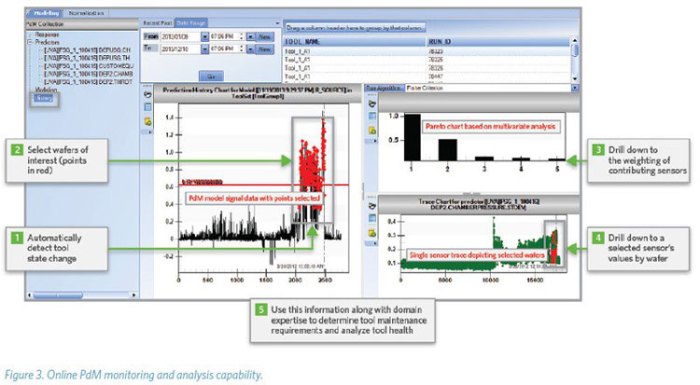700x385 pixels.
Task: Click the PdM Collection panel header
Action: click(x=82, y=24)
